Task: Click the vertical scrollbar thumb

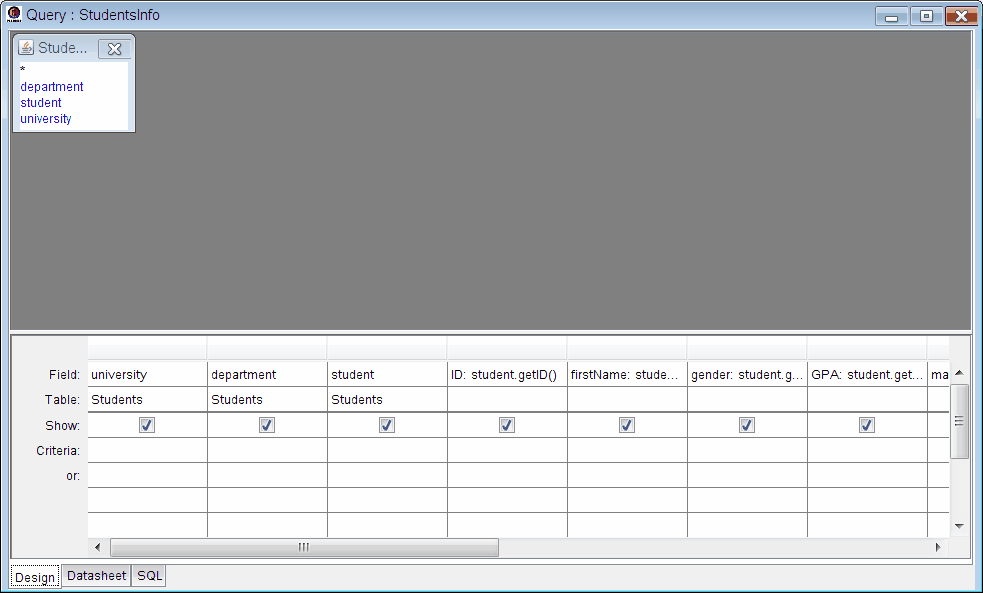Action: pos(959,421)
